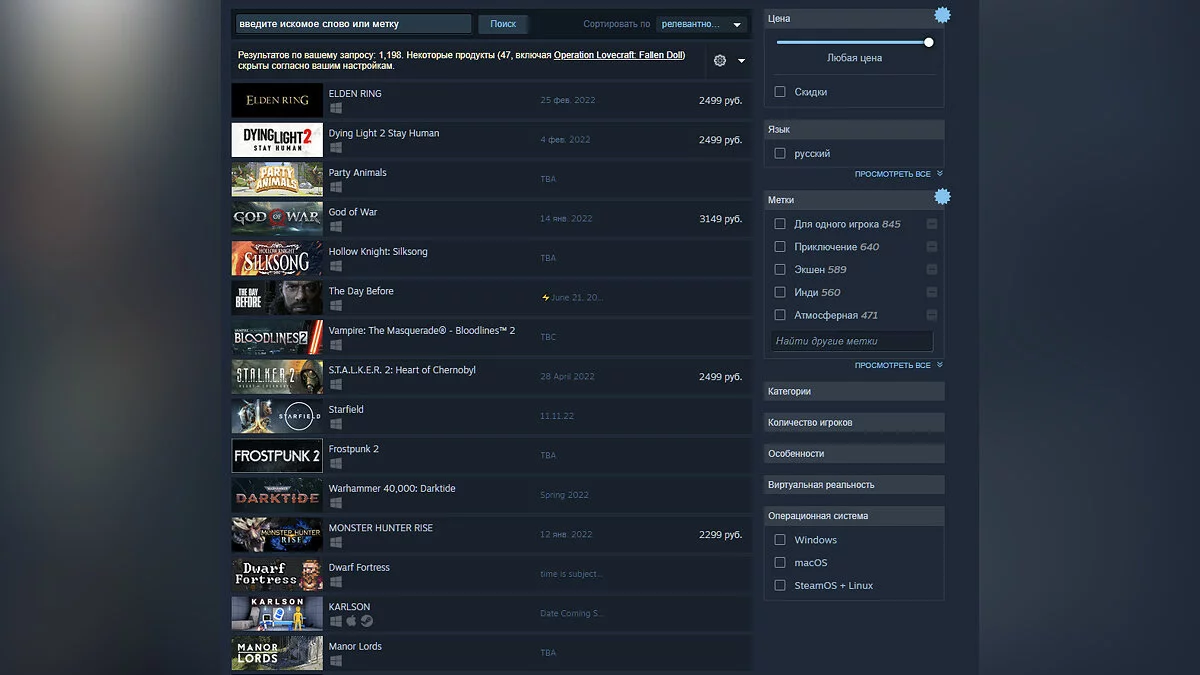Open the Frostpunk 2 game thumbnail
Screen dimensions: 1200x675
pyautogui.click(x=277, y=456)
